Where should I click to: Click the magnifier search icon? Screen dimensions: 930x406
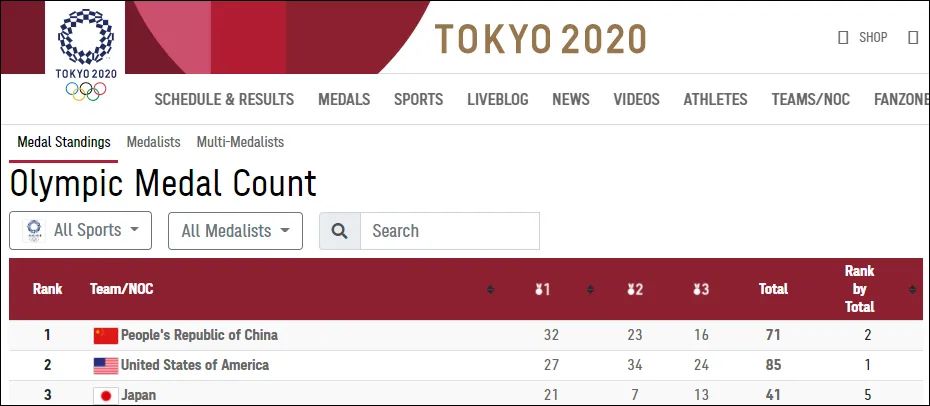coord(340,231)
